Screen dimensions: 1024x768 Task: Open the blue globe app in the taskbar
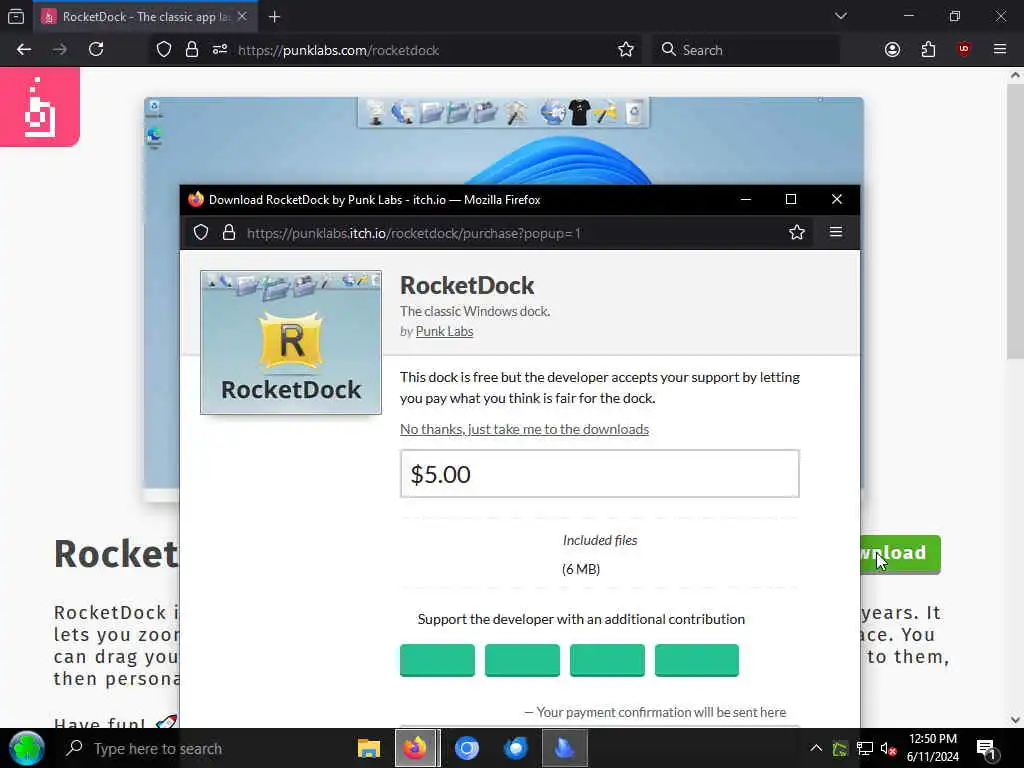click(x=515, y=748)
